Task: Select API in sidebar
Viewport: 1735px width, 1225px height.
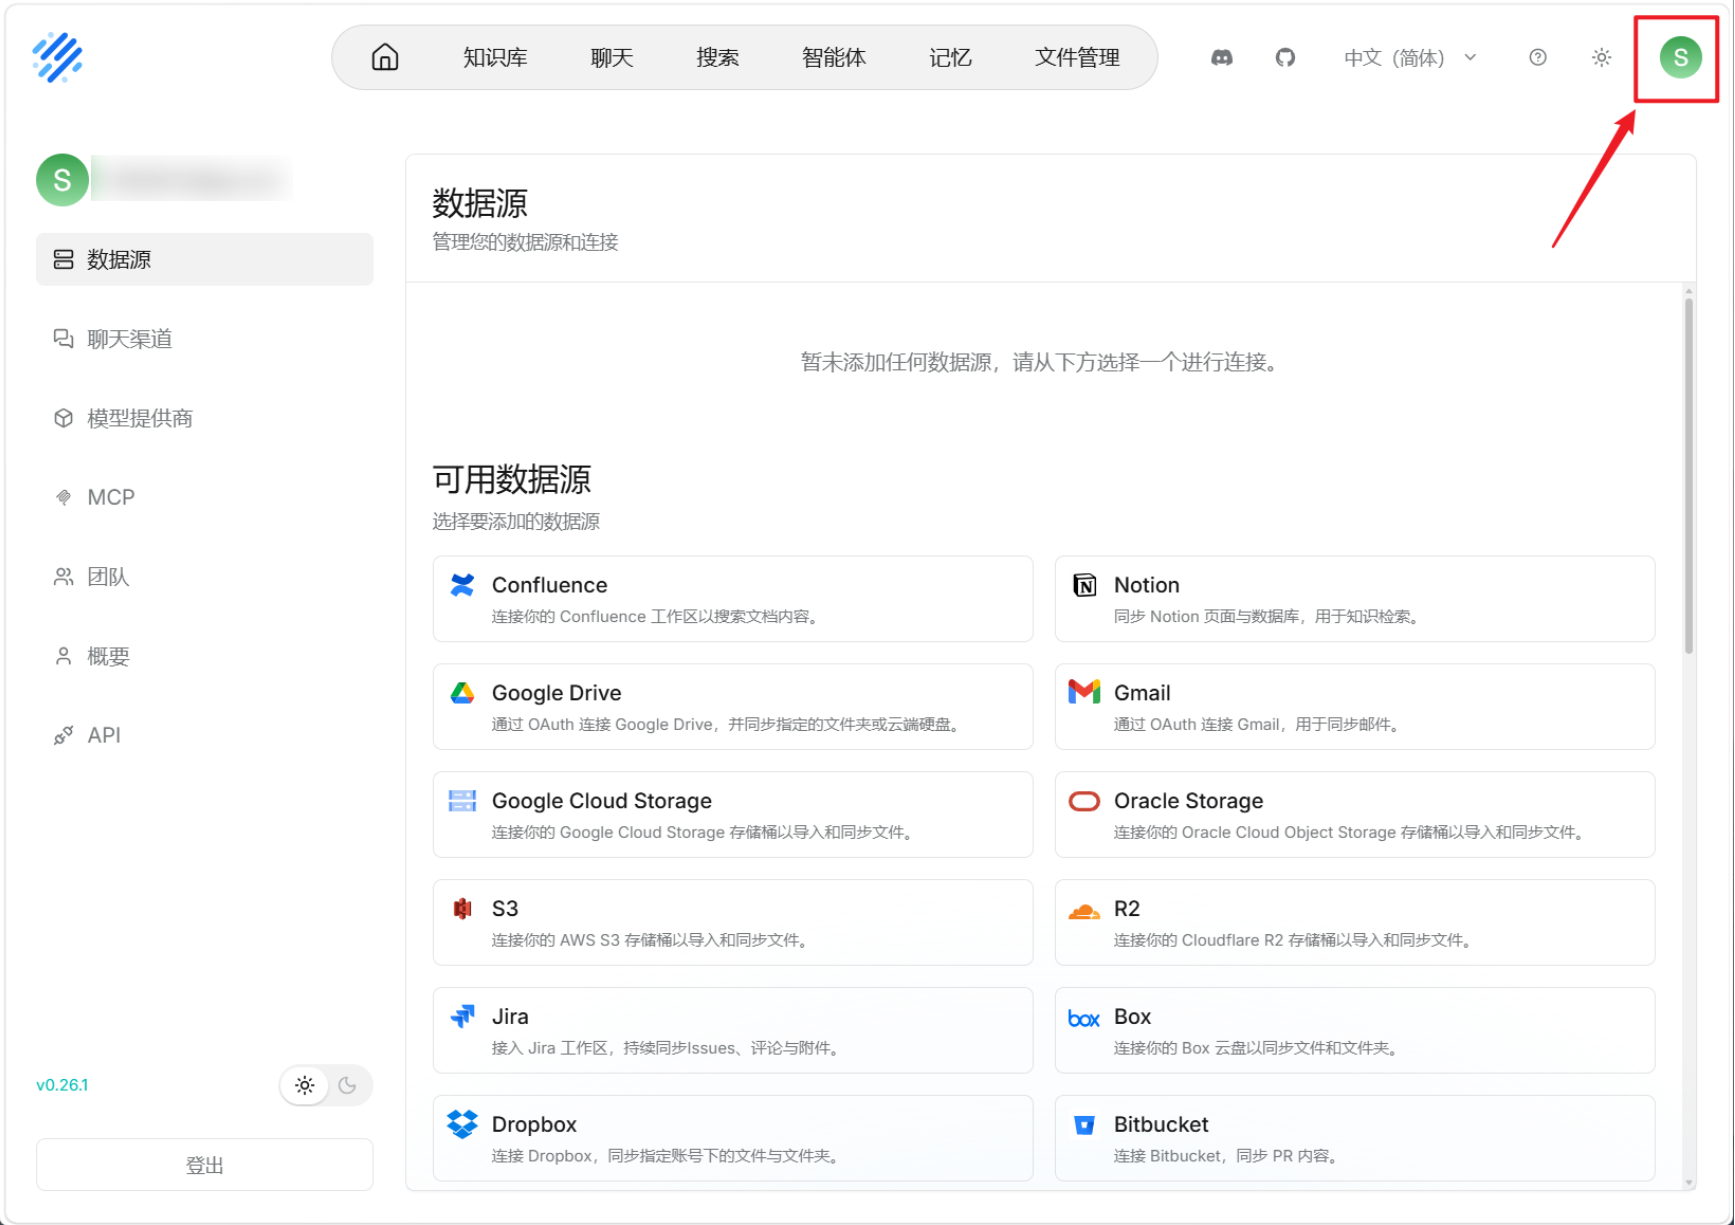Action: click(204, 735)
